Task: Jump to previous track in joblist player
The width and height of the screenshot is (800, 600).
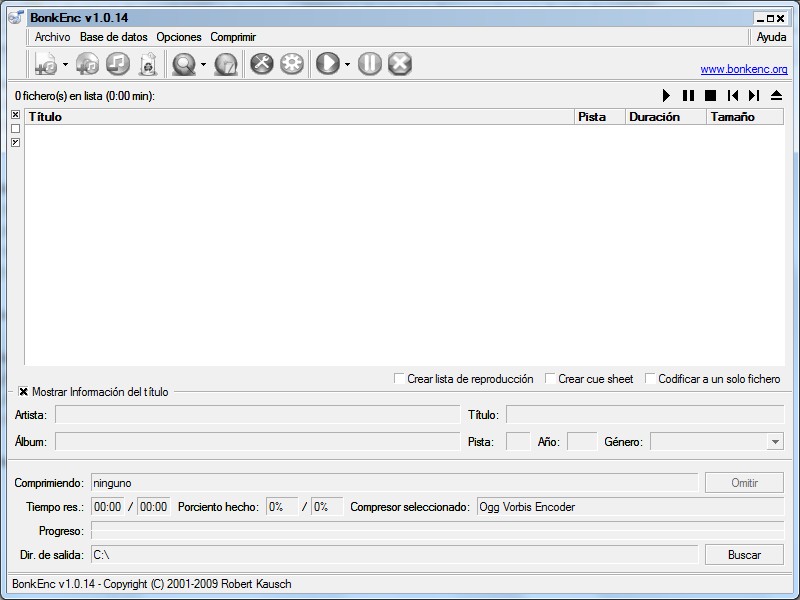Action: click(733, 95)
